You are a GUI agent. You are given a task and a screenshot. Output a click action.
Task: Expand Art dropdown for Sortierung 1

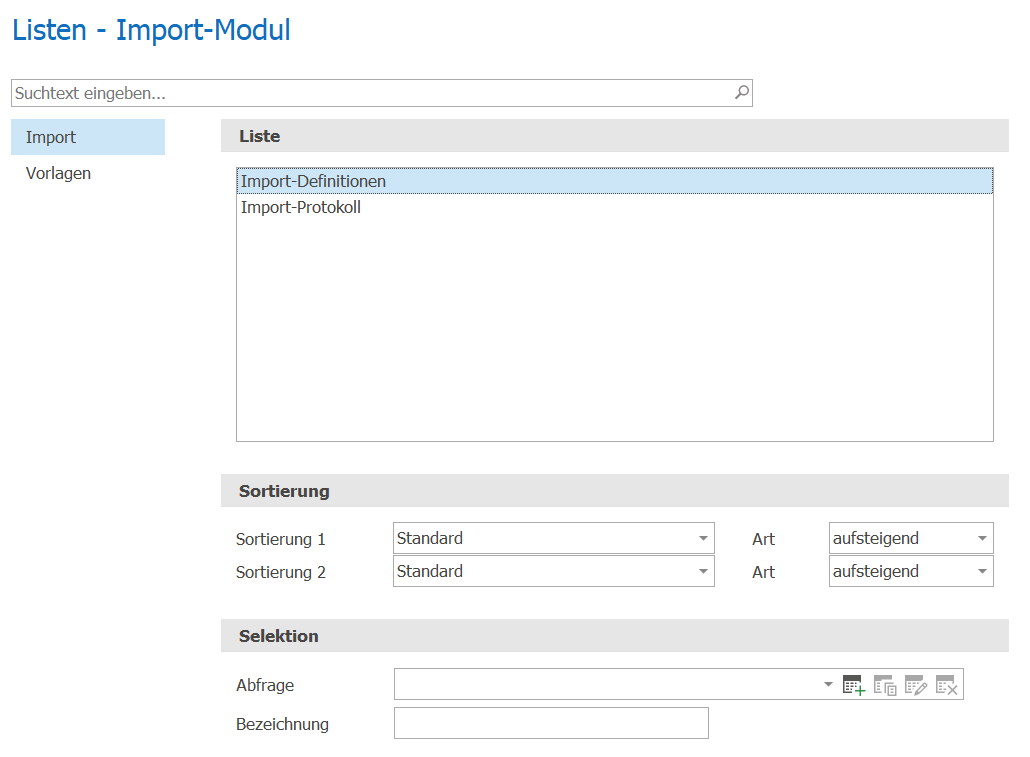tap(982, 538)
